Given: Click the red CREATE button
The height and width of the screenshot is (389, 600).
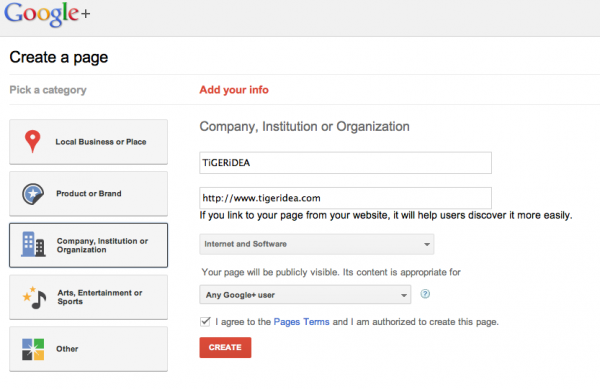Looking at the screenshot, I should (225, 347).
